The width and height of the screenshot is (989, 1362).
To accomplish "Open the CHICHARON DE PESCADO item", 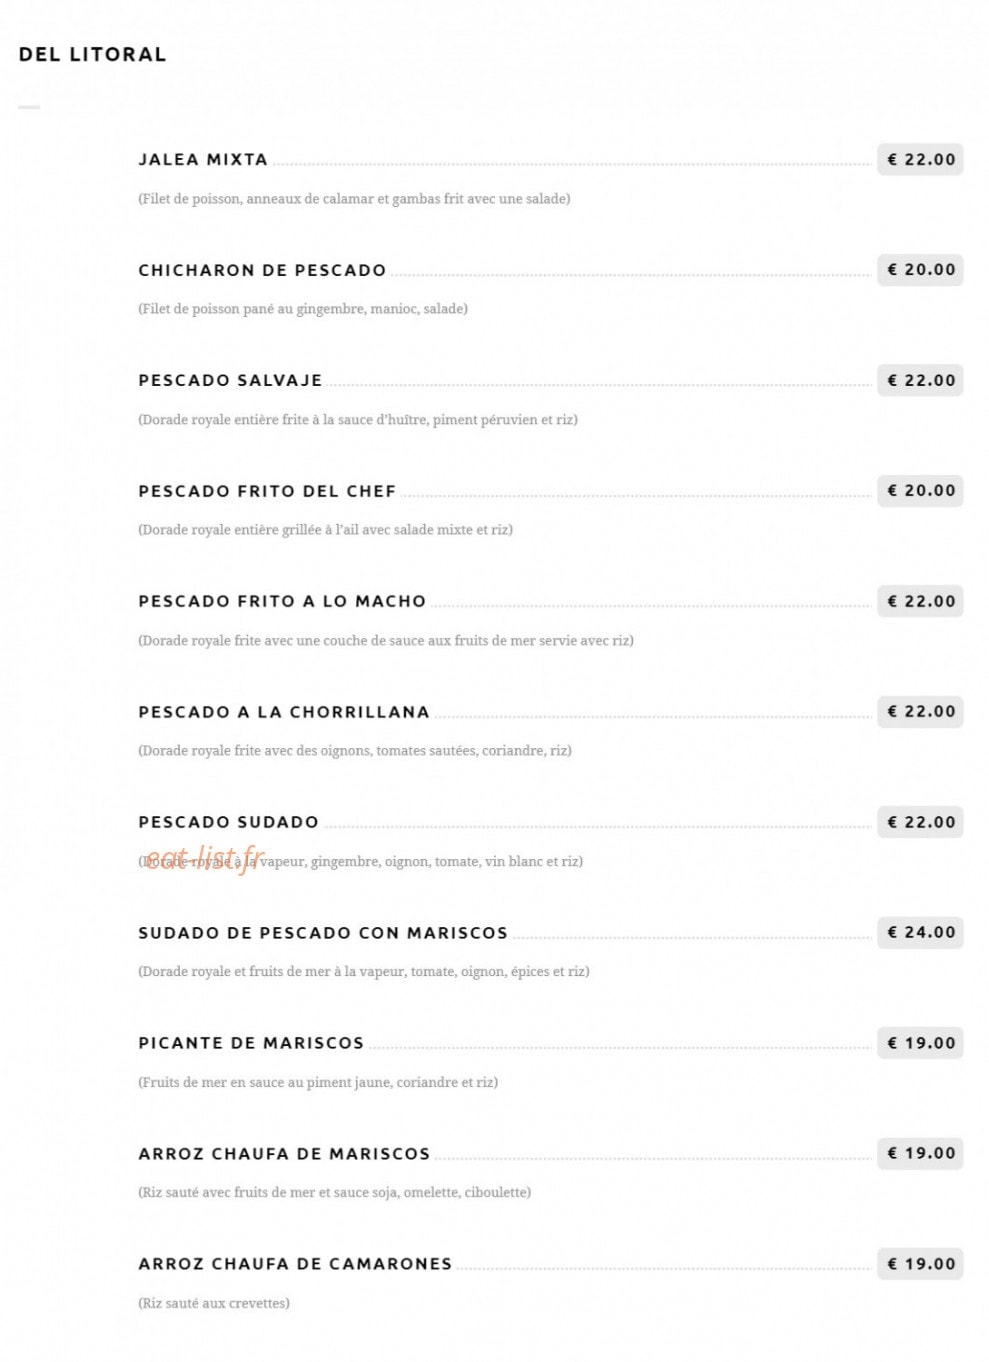I will (x=262, y=270).
